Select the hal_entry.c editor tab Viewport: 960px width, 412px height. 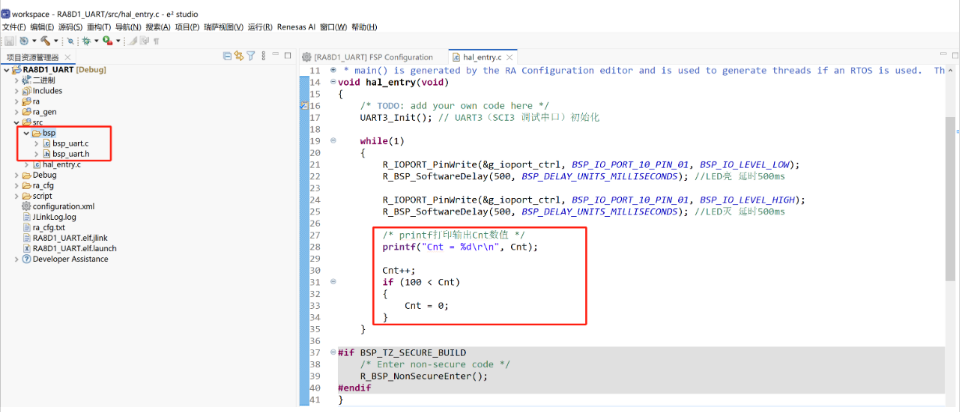(x=482, y=57)
